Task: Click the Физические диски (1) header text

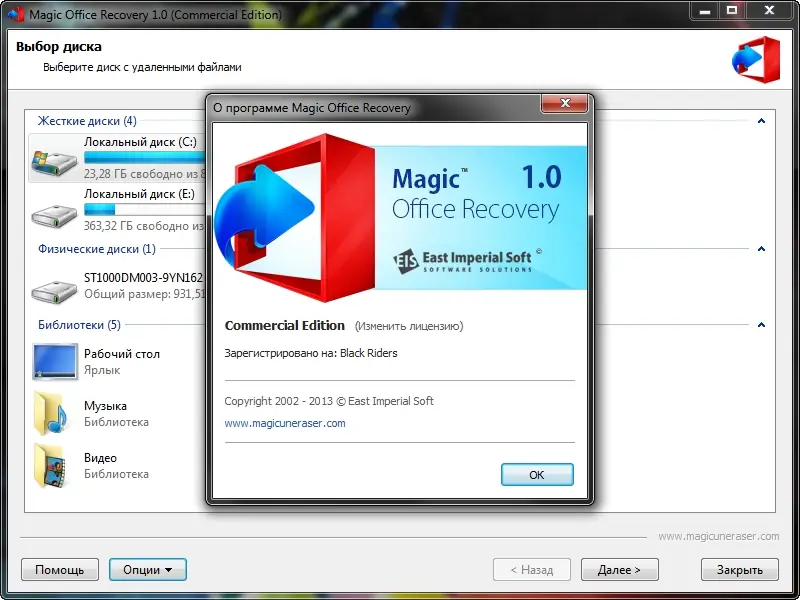Action: click(x=97, y=249)
